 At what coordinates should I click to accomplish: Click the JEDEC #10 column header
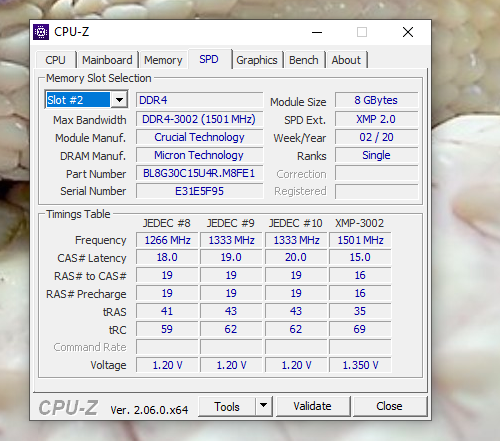[296, 223]
